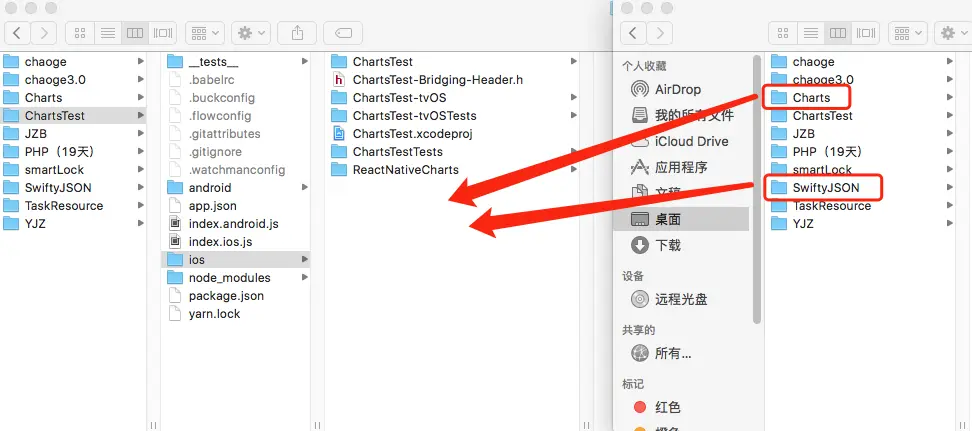Select column view in right window
The image size is (972, 431).
[x=837, y=33]
